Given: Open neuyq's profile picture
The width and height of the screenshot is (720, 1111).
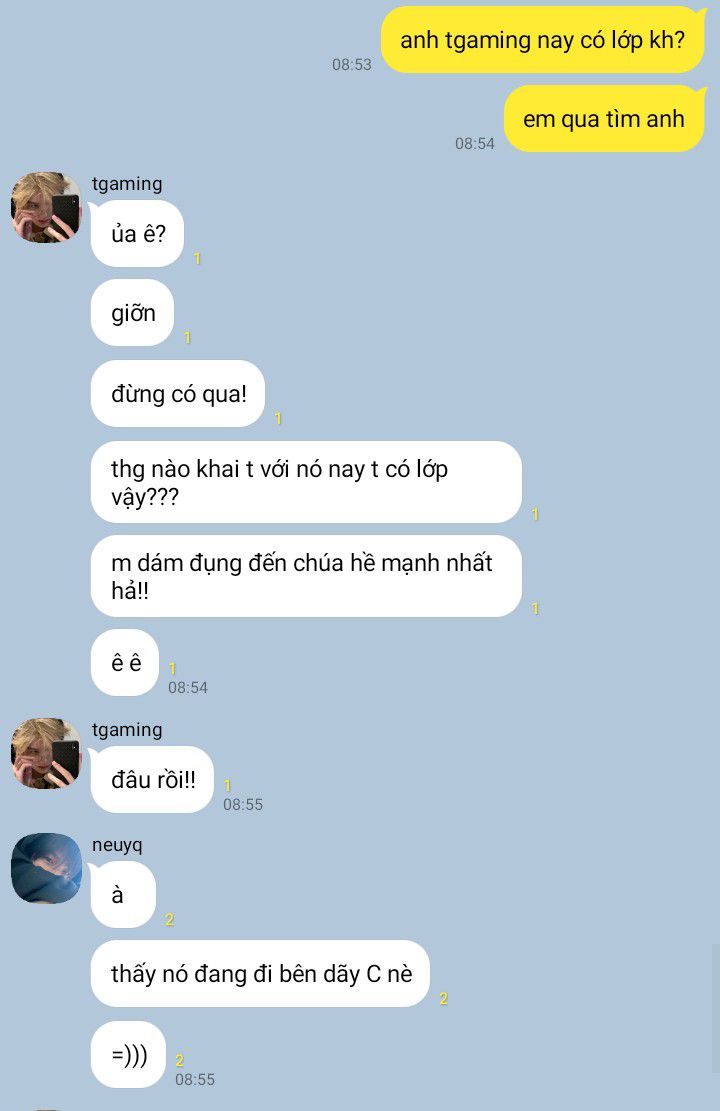Looking at the screenshot, I should 46,868.
